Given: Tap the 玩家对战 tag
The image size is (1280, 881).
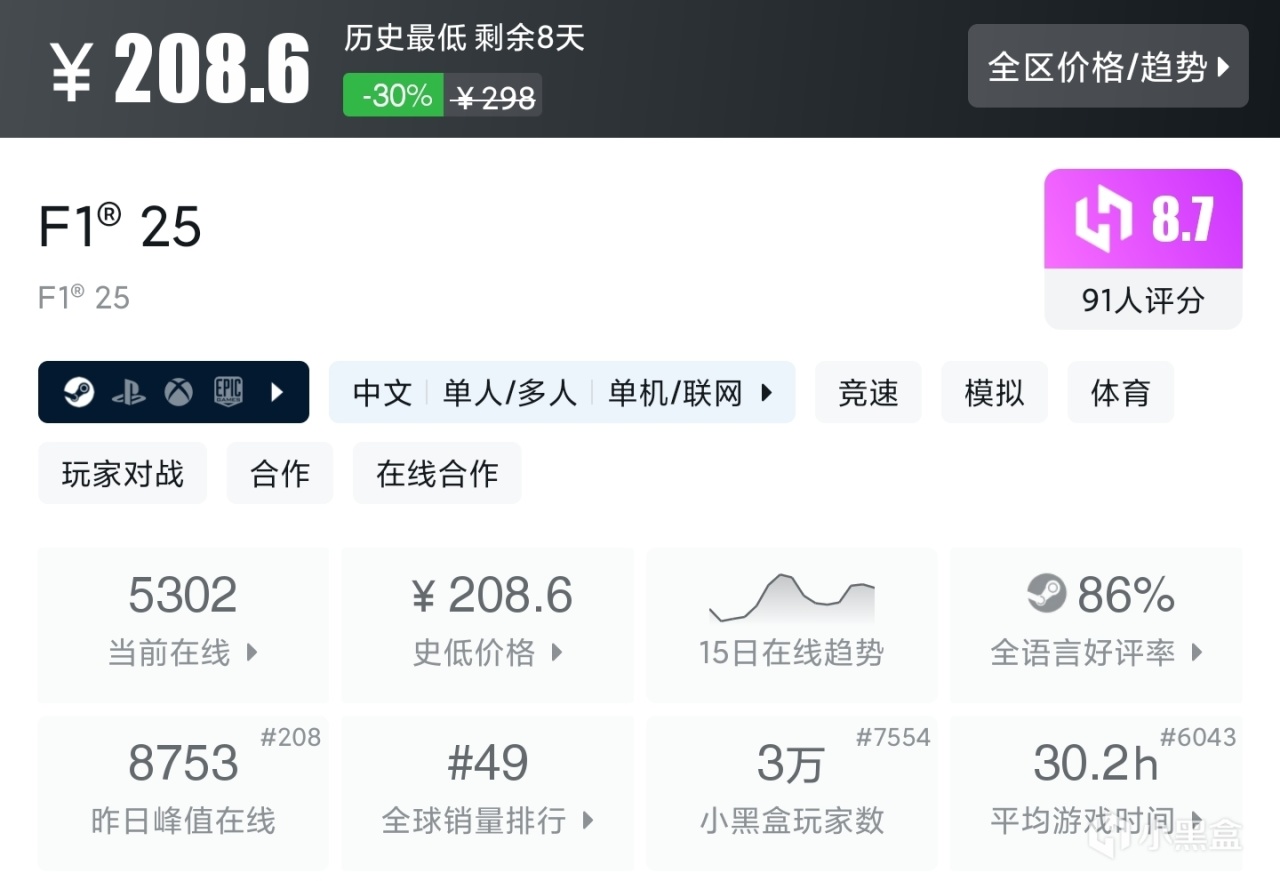Looking at the screenshot, I should [123, 473].
